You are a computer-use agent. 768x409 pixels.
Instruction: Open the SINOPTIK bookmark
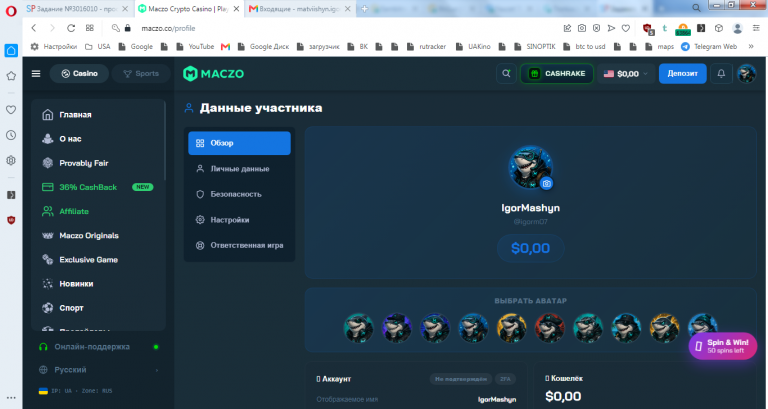[535, 47]
